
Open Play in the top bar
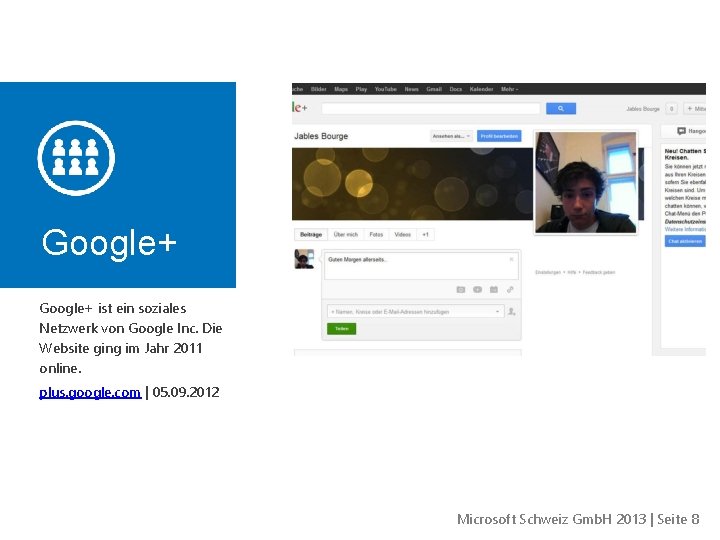361,89
